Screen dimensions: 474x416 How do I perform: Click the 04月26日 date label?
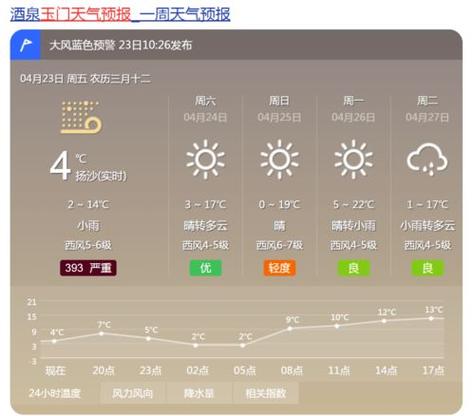(353, 117)
